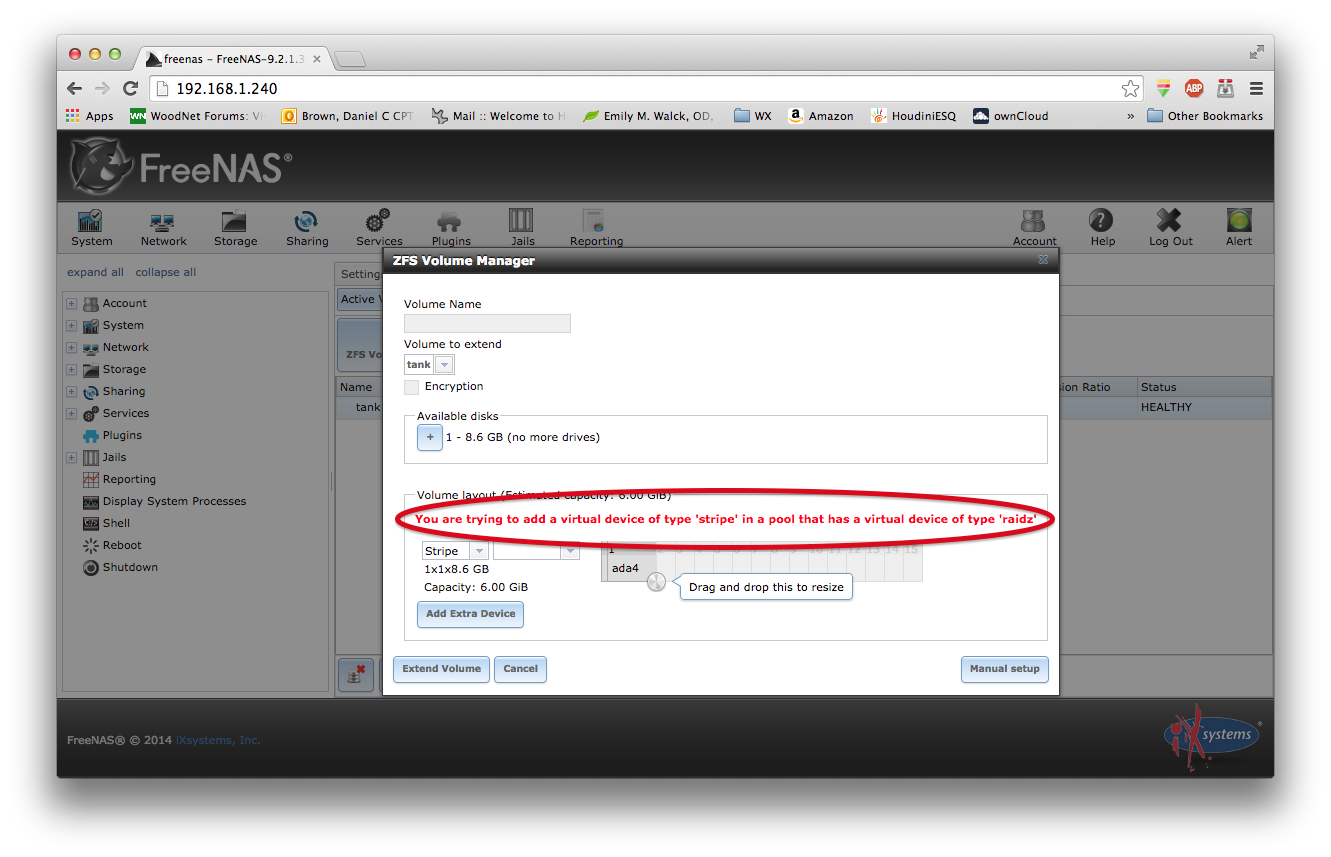Click the FreeNAS logo
The width and height of the screenshot is (1331, 857).
181,166
